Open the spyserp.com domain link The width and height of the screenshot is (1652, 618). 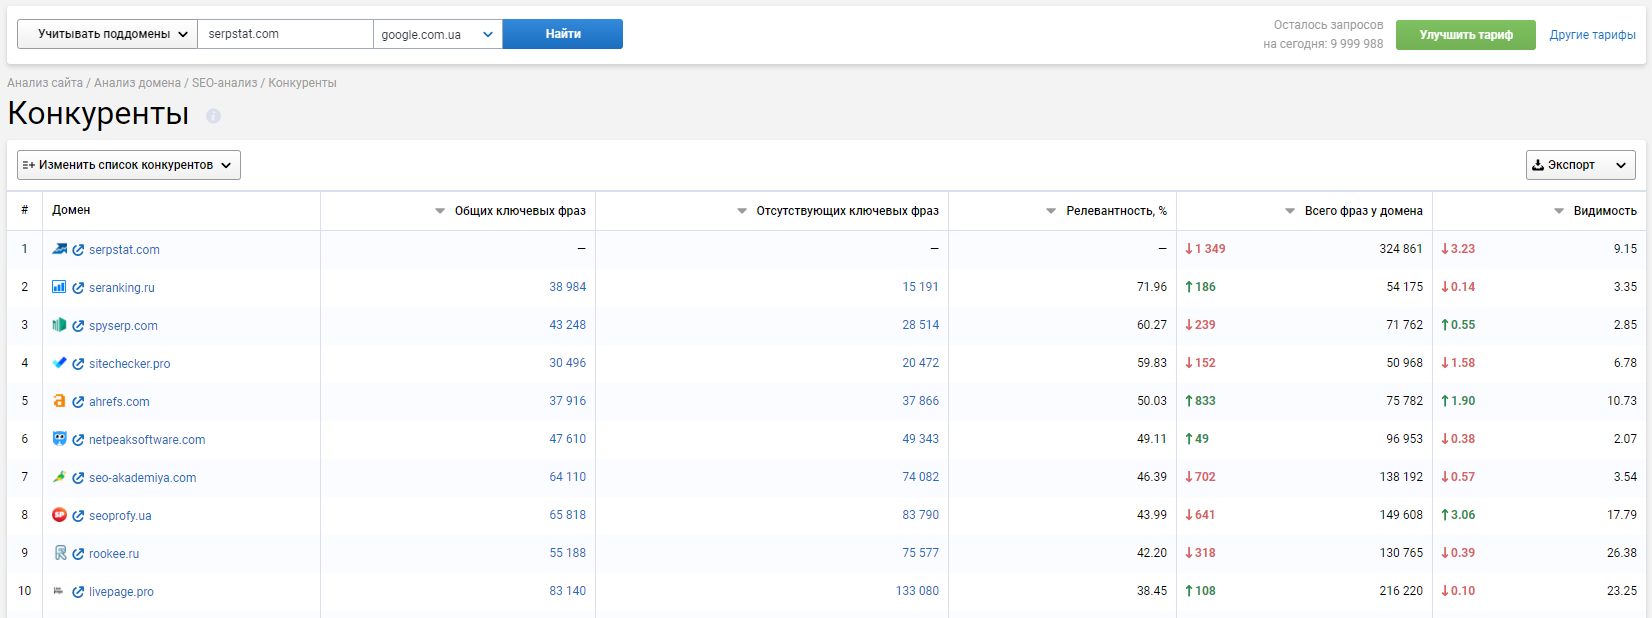[123, 326]
